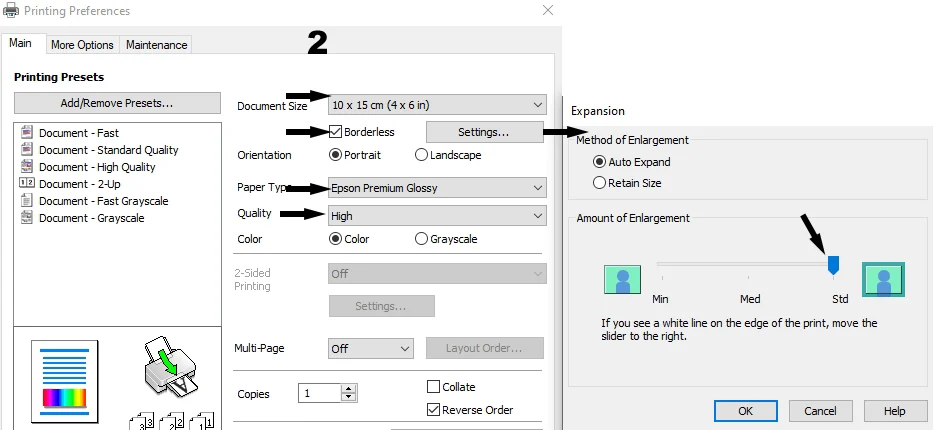Switch to the More Options tab
The height and width of the screenshot is (430, 933).
[x=82, y=45]
